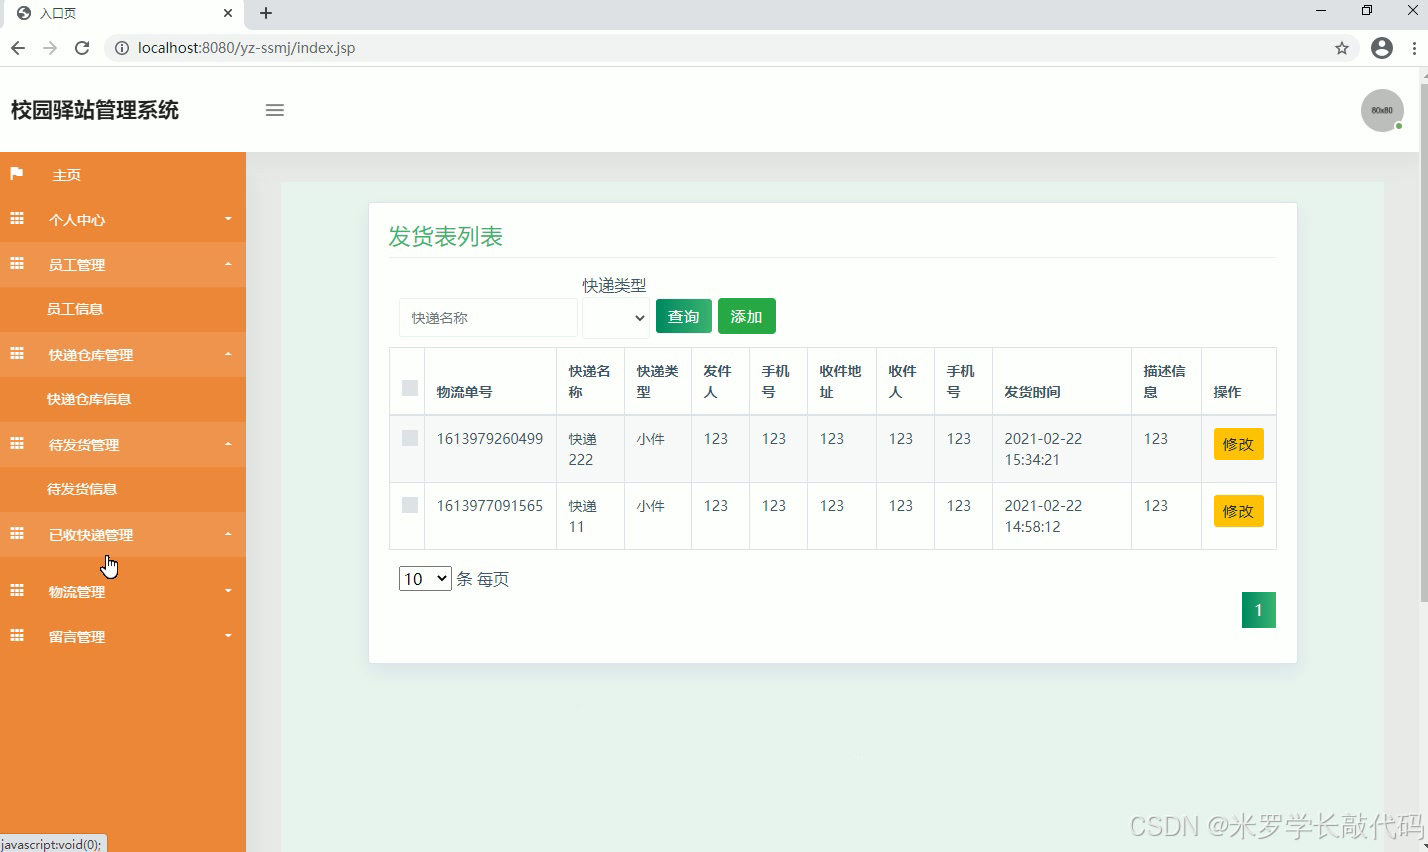Open the per-page count dropdown showing 10
Image resolution: width=1428 pixels, height=852 pixels.
click(424, 578)
